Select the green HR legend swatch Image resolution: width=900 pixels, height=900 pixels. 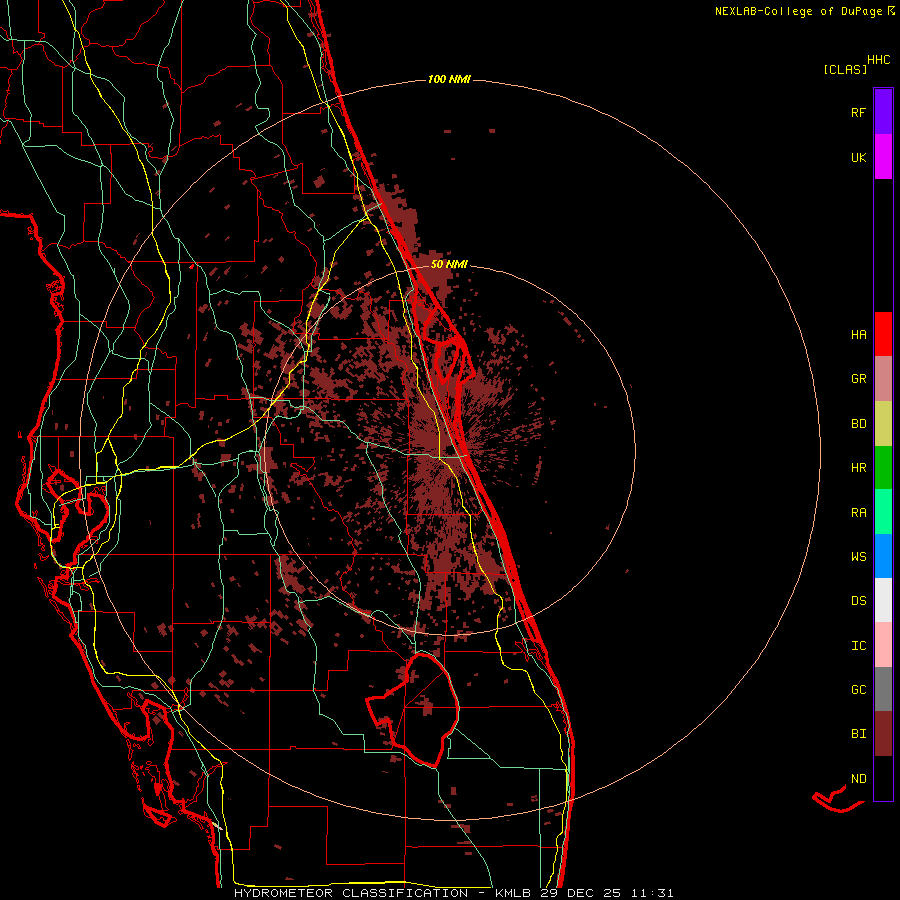883,467
